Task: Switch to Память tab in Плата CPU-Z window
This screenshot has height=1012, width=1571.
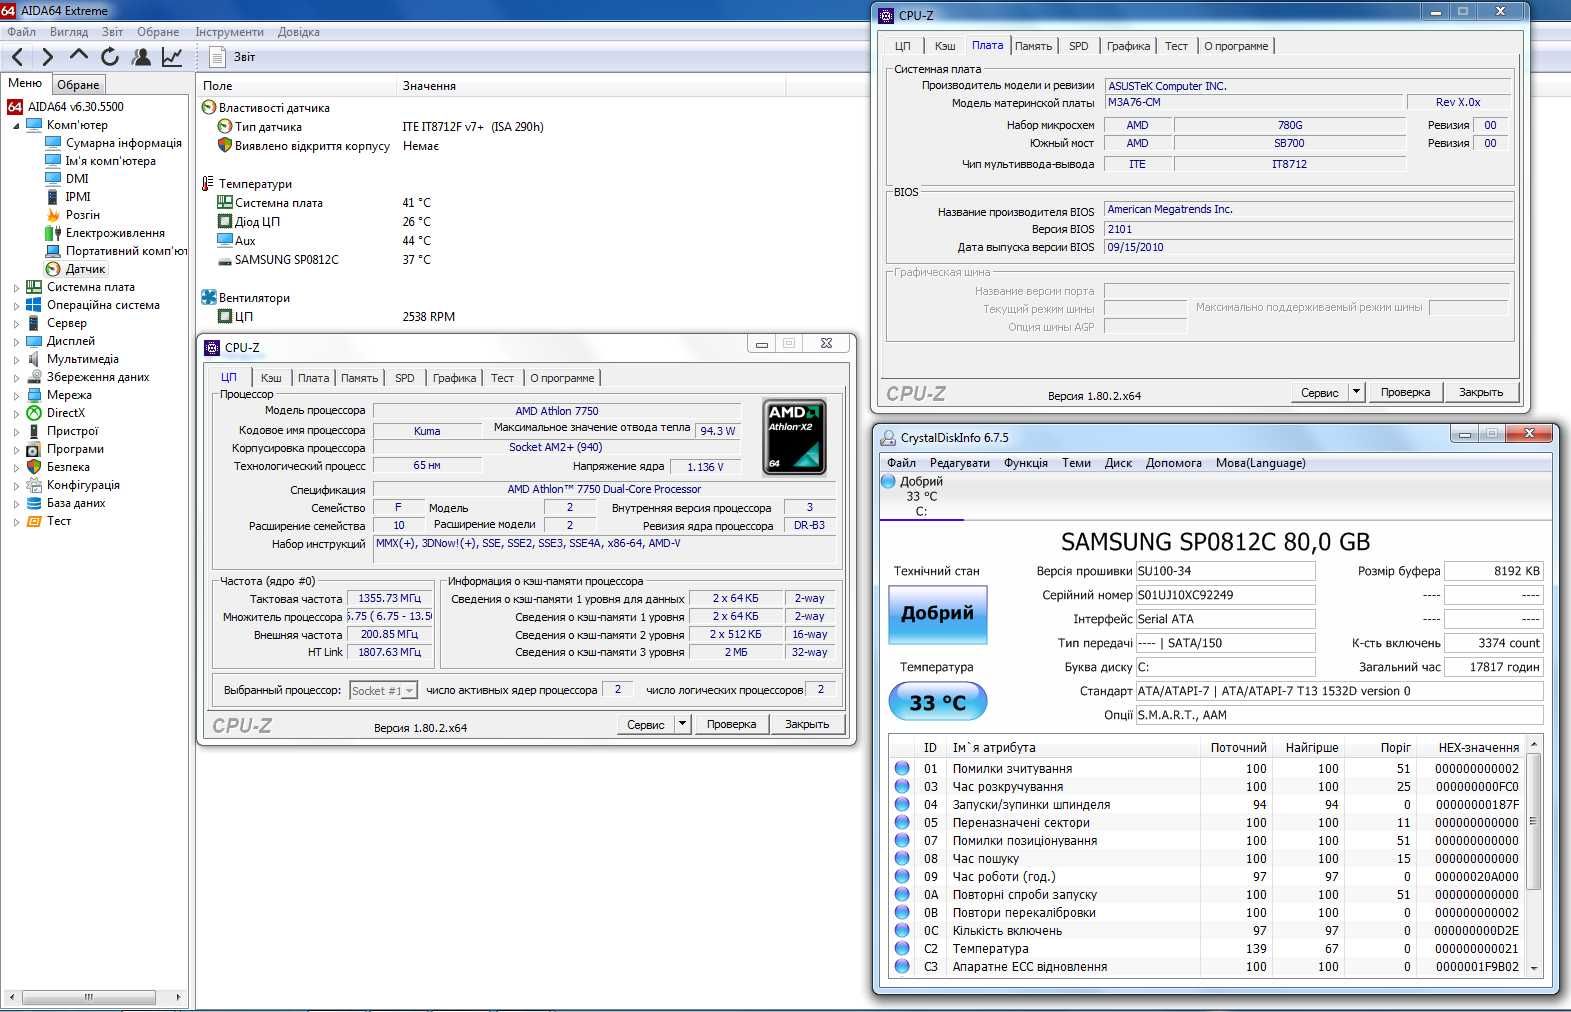Action: 1033,46
